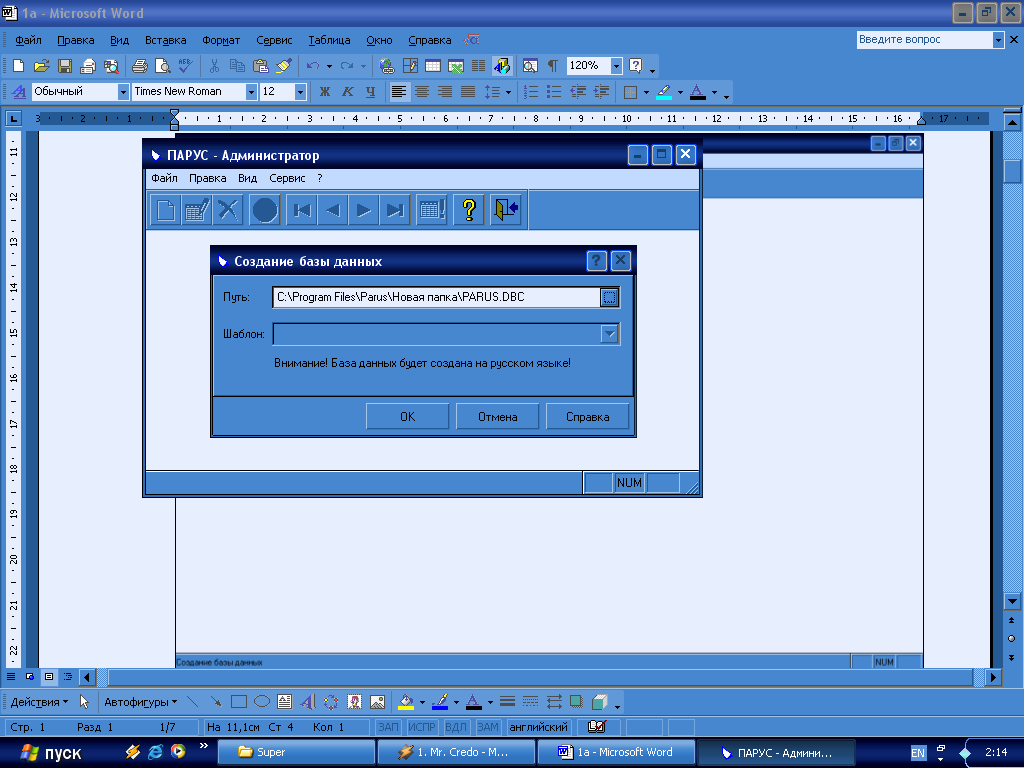Viewport: 1024px width, 768px height.
Task: Jump to first record in PARUS toolbar
Action: point(301,210)
